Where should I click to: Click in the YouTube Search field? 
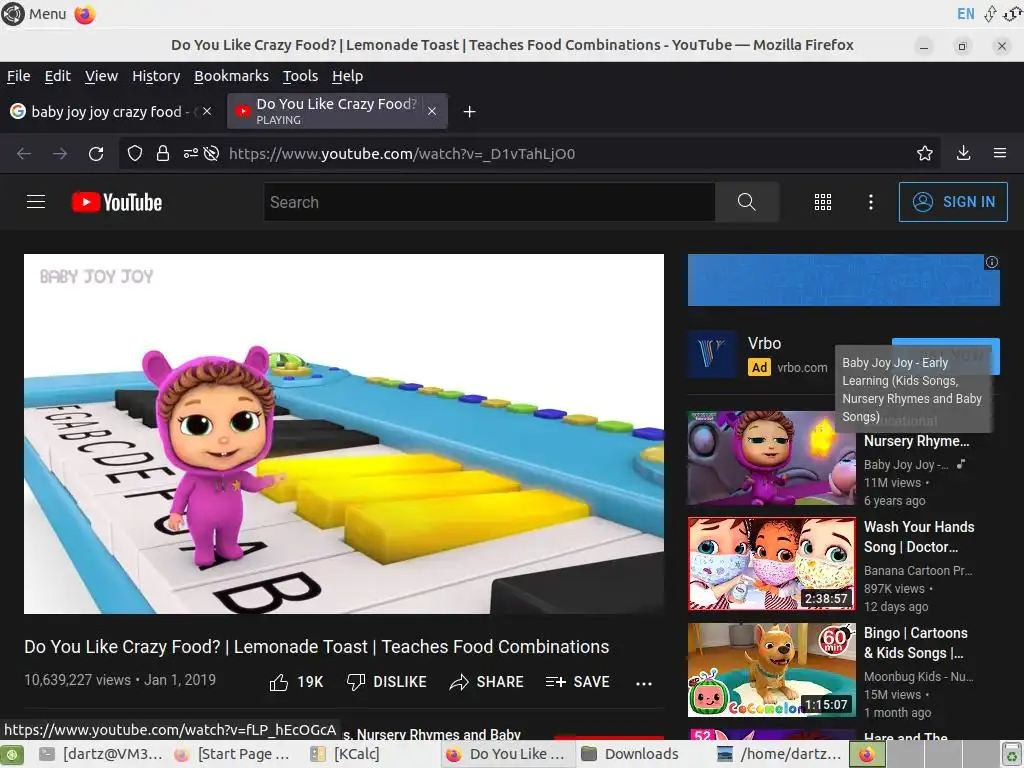pos(490,202)
